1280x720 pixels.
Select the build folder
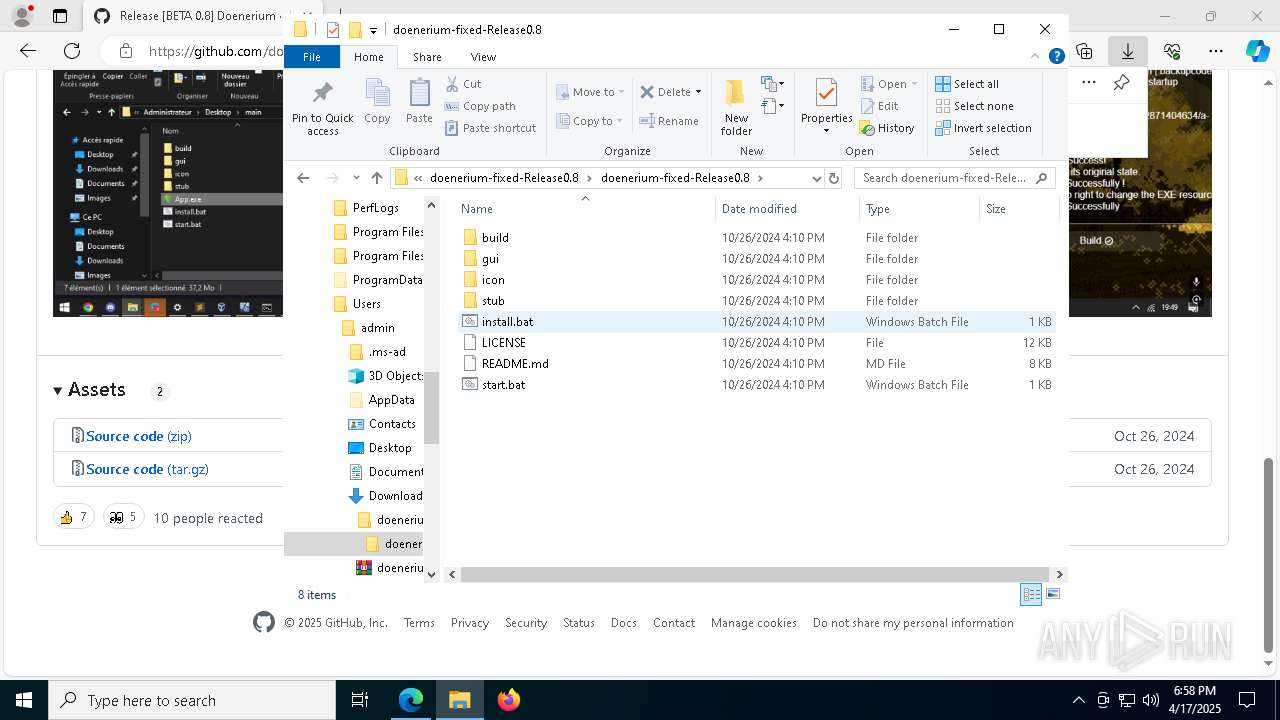[756, 238]
